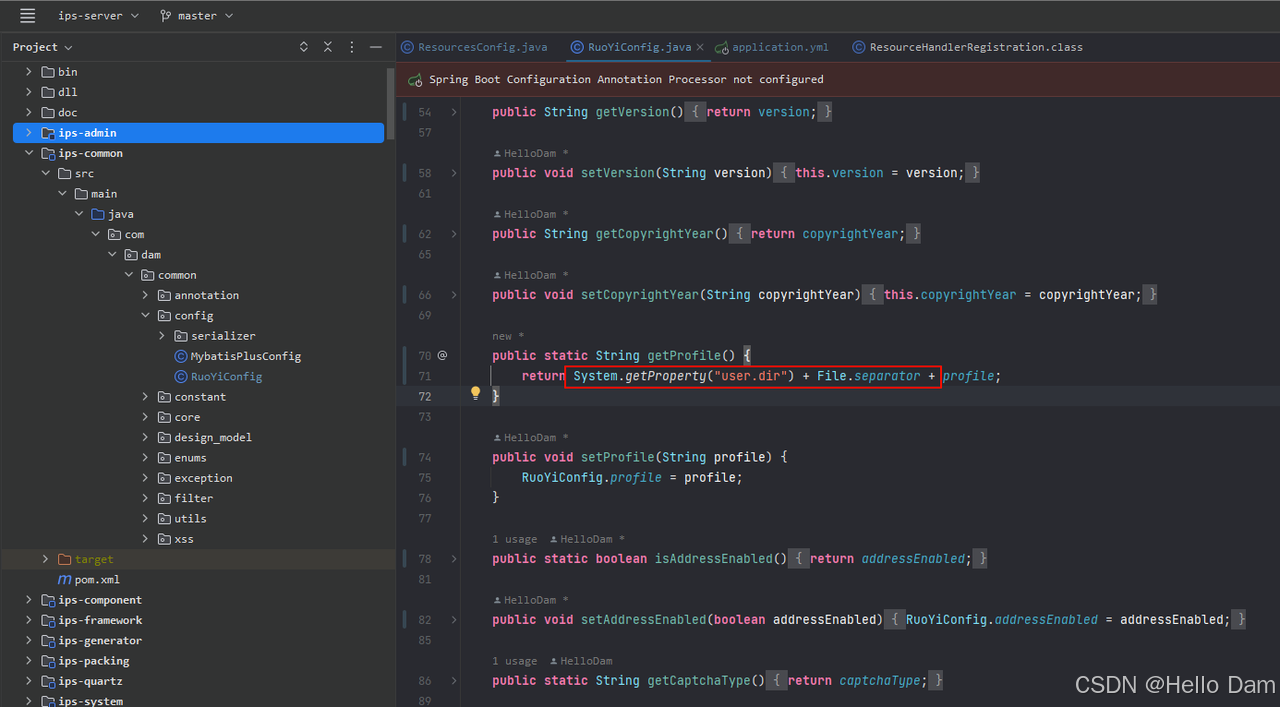The width and height of the screenshot is (1280, 707).
Task: Select the ips-generator module
Action: 92,641
